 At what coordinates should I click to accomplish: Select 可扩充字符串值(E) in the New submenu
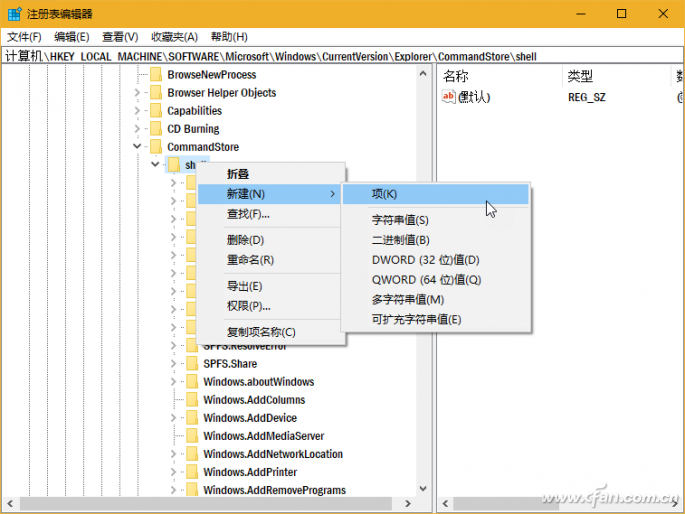coord(436,320)
